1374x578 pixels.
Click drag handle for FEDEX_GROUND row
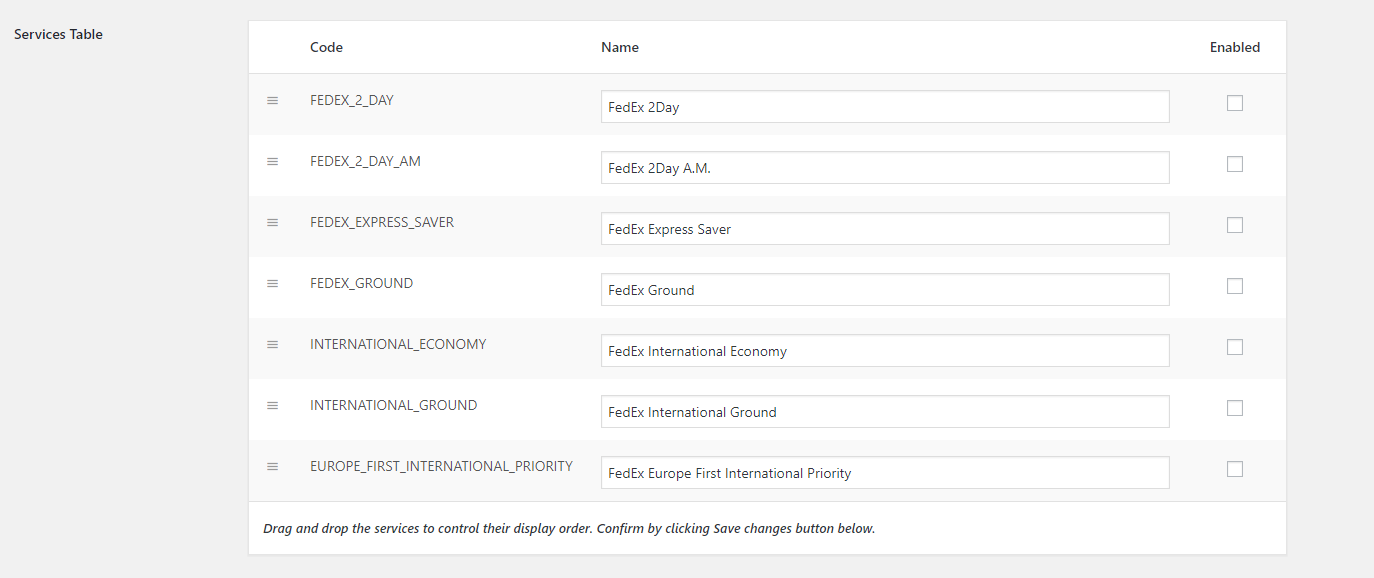point(272,283)
